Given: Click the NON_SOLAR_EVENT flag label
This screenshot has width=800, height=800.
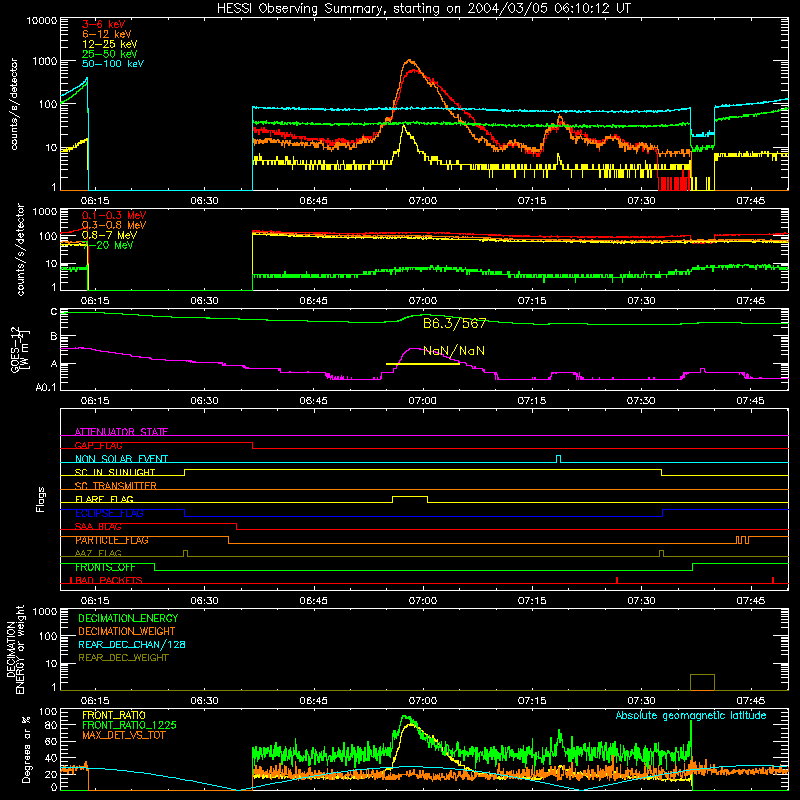Looking at the screenshot, I should pos(121,459).
